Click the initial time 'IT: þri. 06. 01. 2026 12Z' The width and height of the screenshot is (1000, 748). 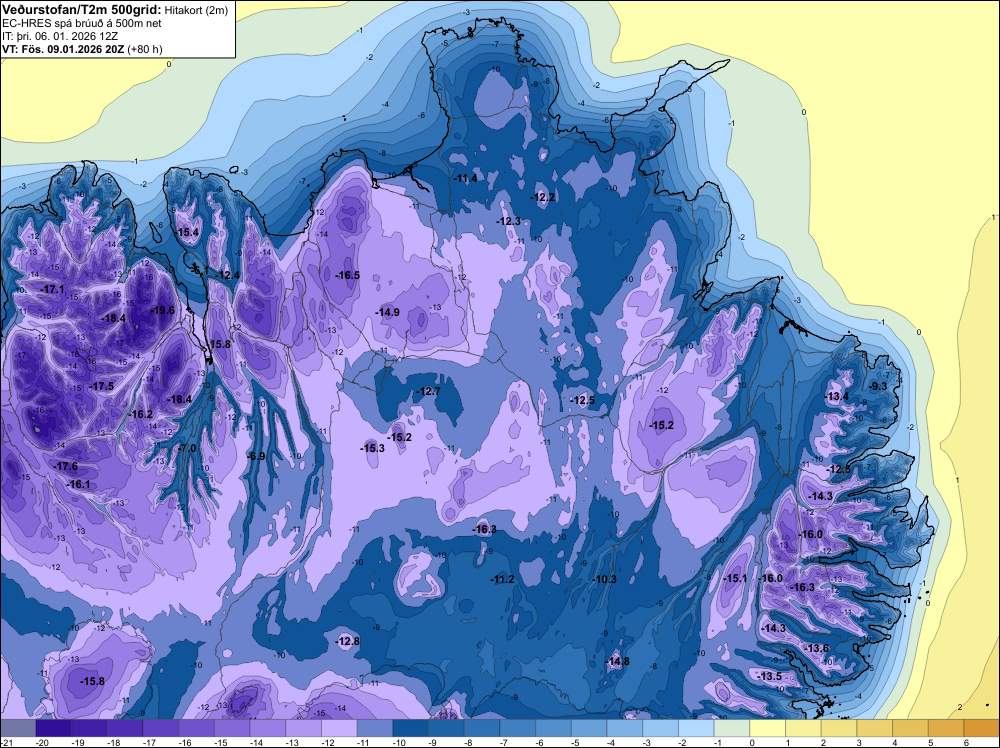point(59,36)
